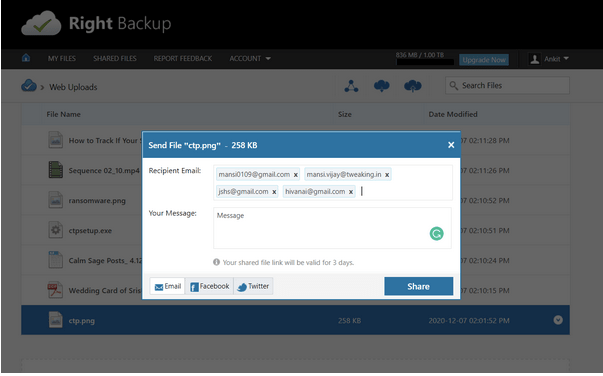The height and width of the screenshot is (376, 603).
Task: Sort by File Name column header
Action: (63, 114)
